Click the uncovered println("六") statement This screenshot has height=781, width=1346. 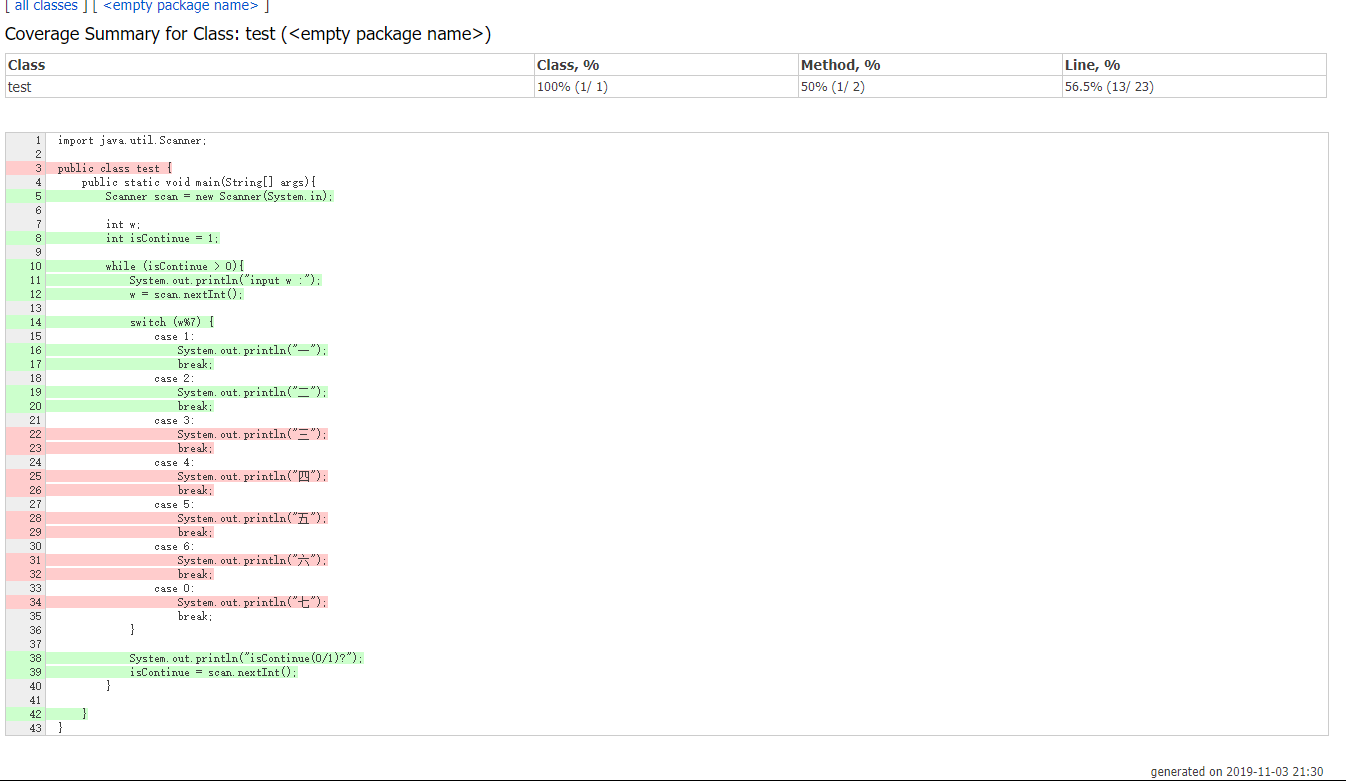pyautogui.click(x=252, y=560)
